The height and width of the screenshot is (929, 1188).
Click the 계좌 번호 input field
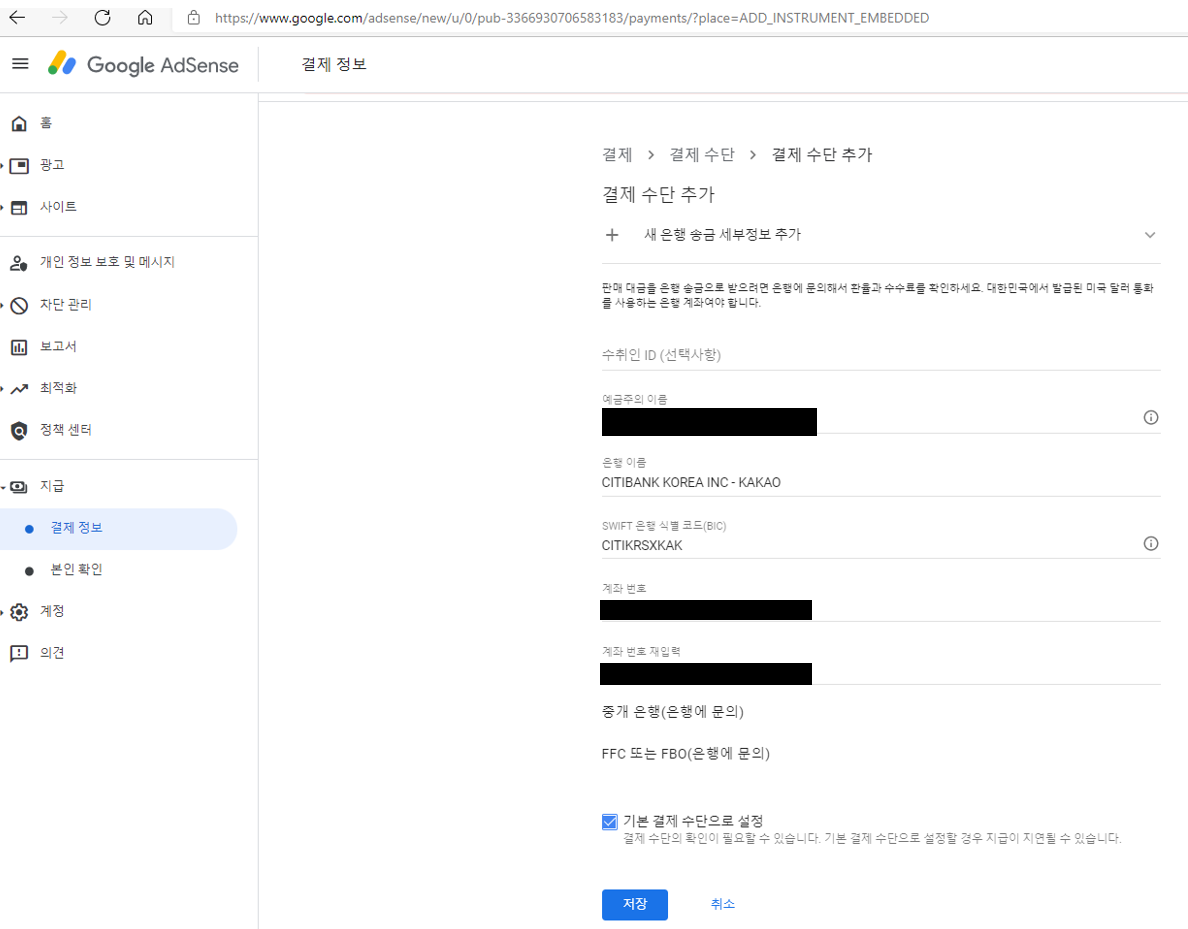click(x=880, y=609)
